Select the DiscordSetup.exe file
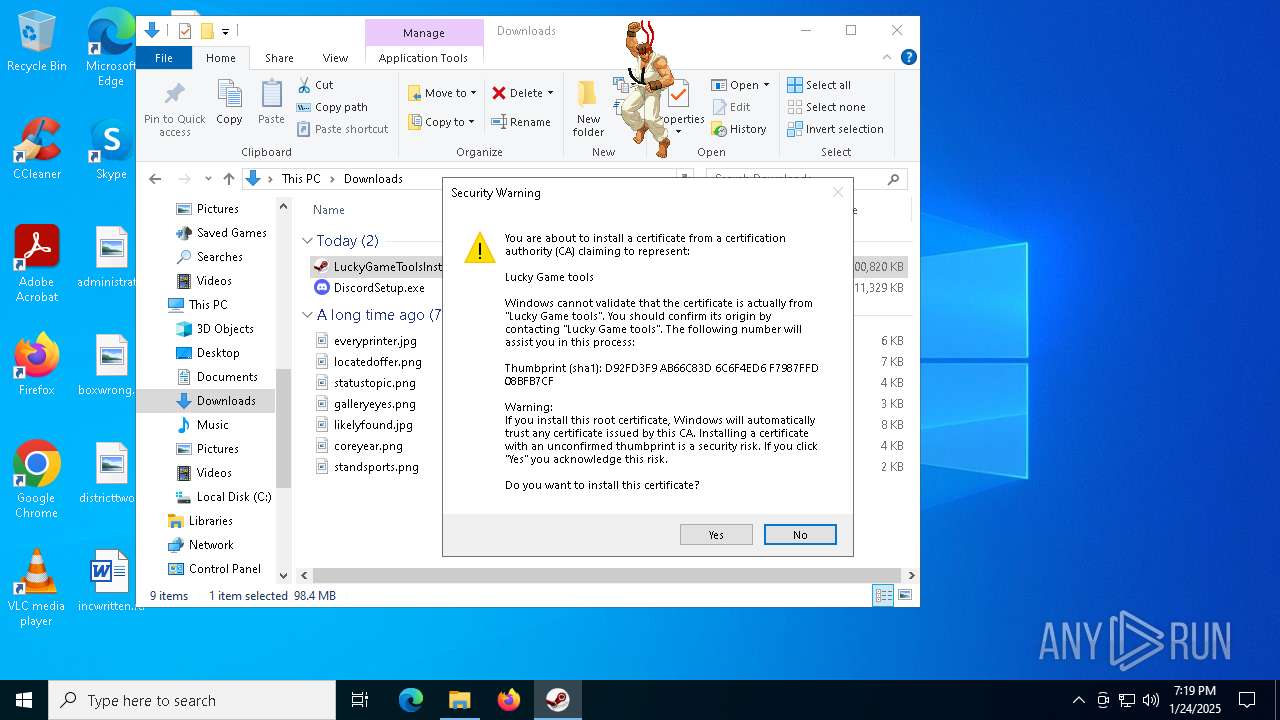 point(379,288)
